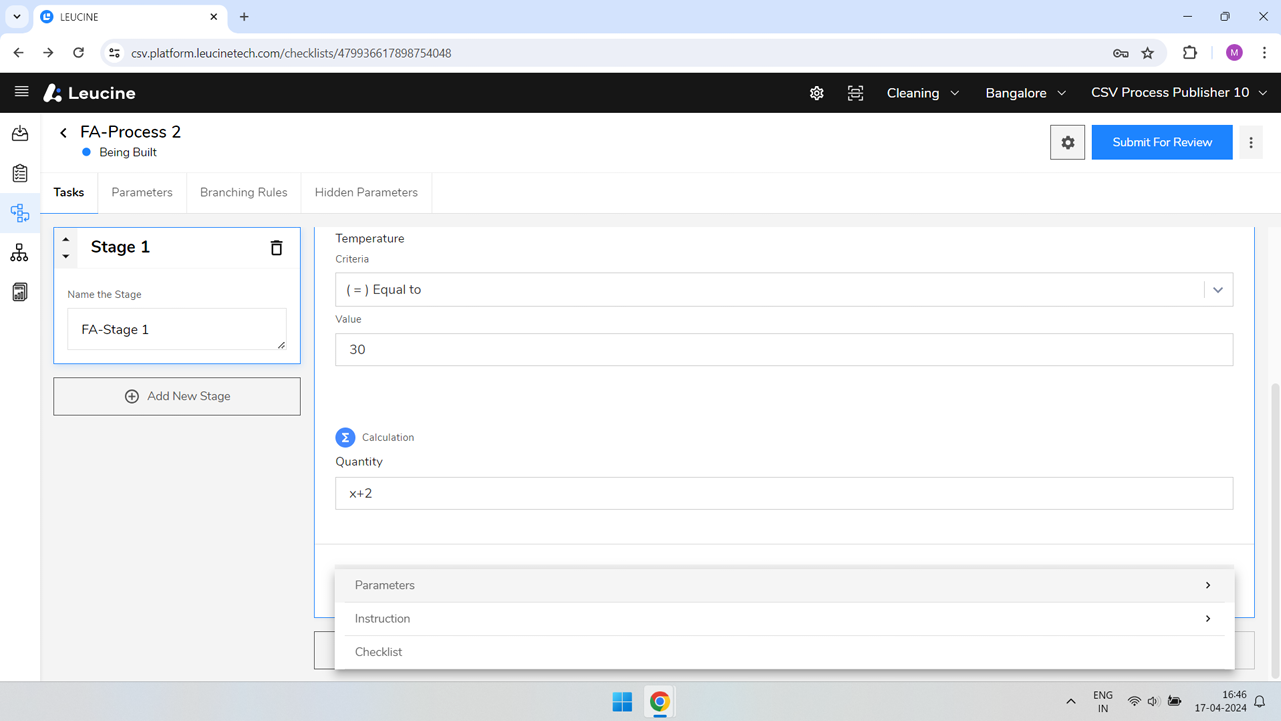Switch to the Hidden Parameters tab

[366, 192]
